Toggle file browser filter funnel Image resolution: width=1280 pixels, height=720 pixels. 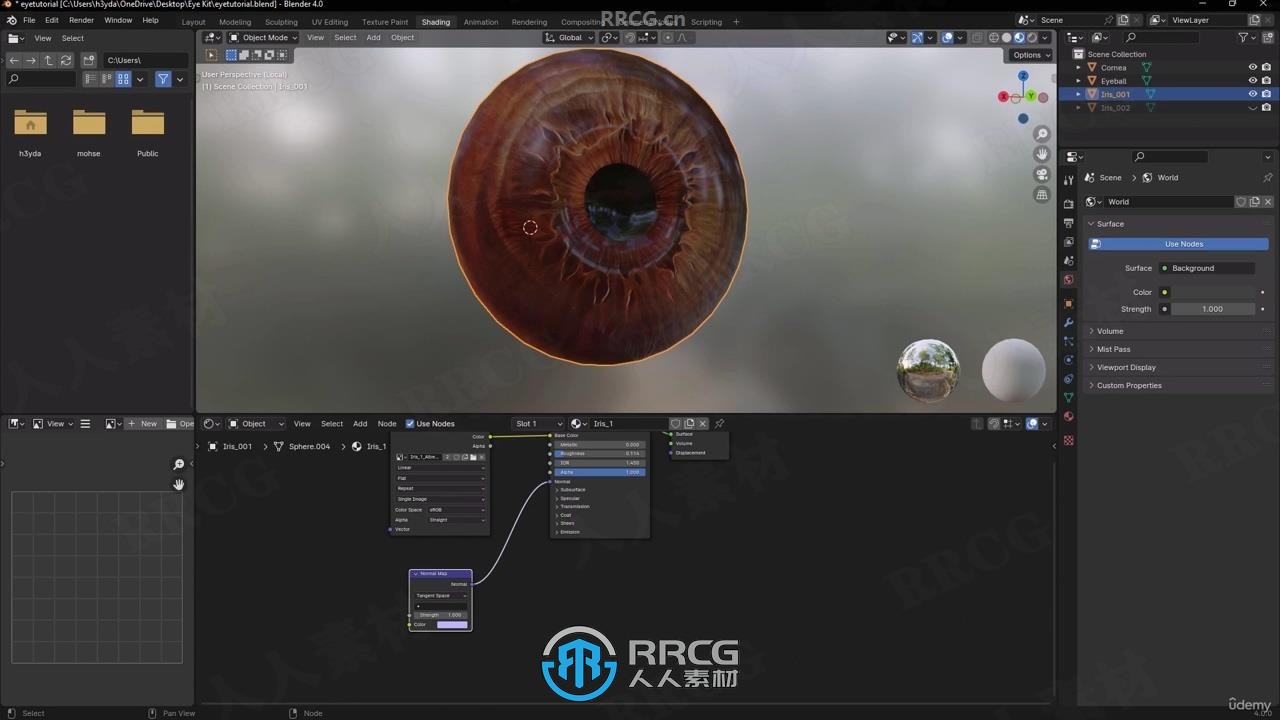[163, 79]
